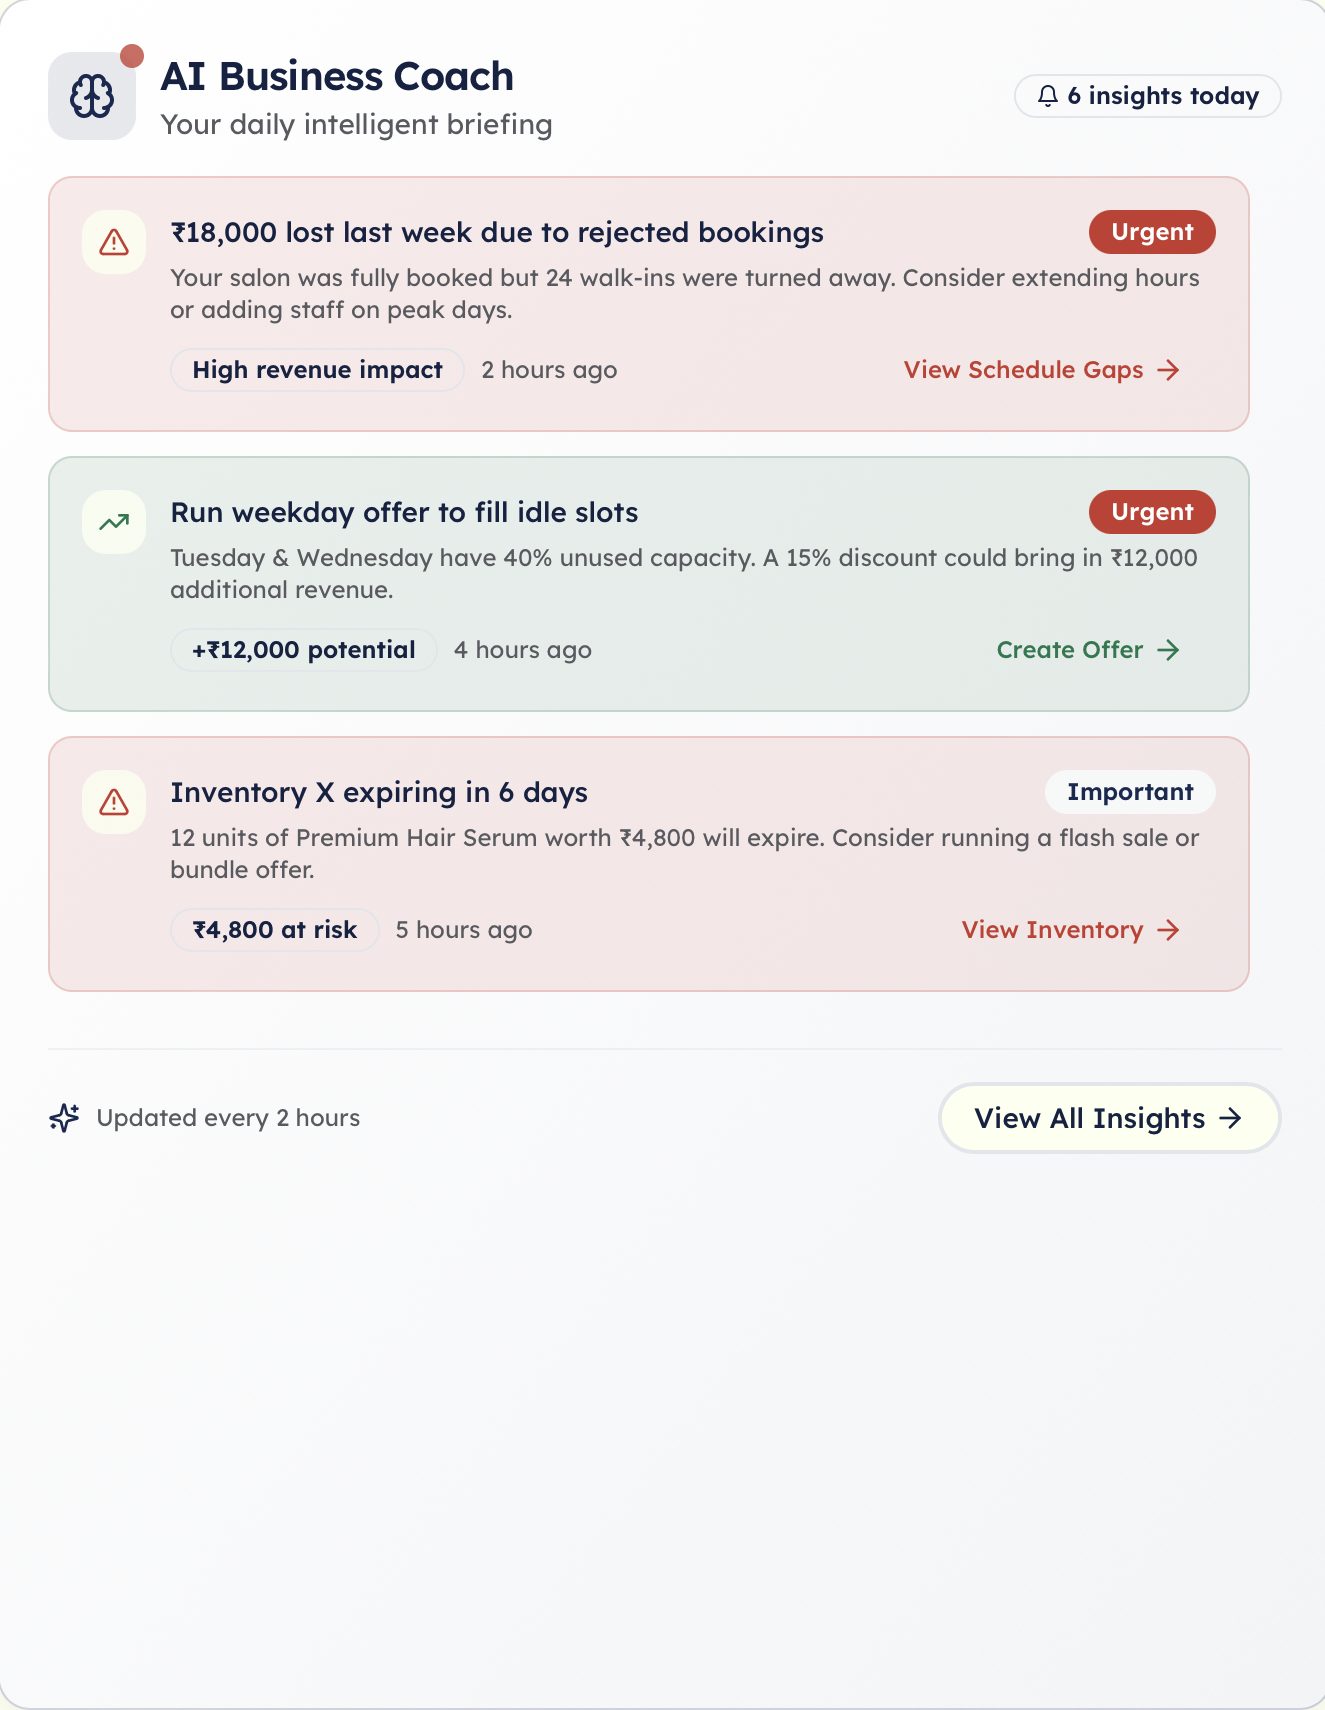Click the arrow next to View Schedule Gaps
The width and height of the screenshot is (1325, 1710).
[x=1168, y=370]
